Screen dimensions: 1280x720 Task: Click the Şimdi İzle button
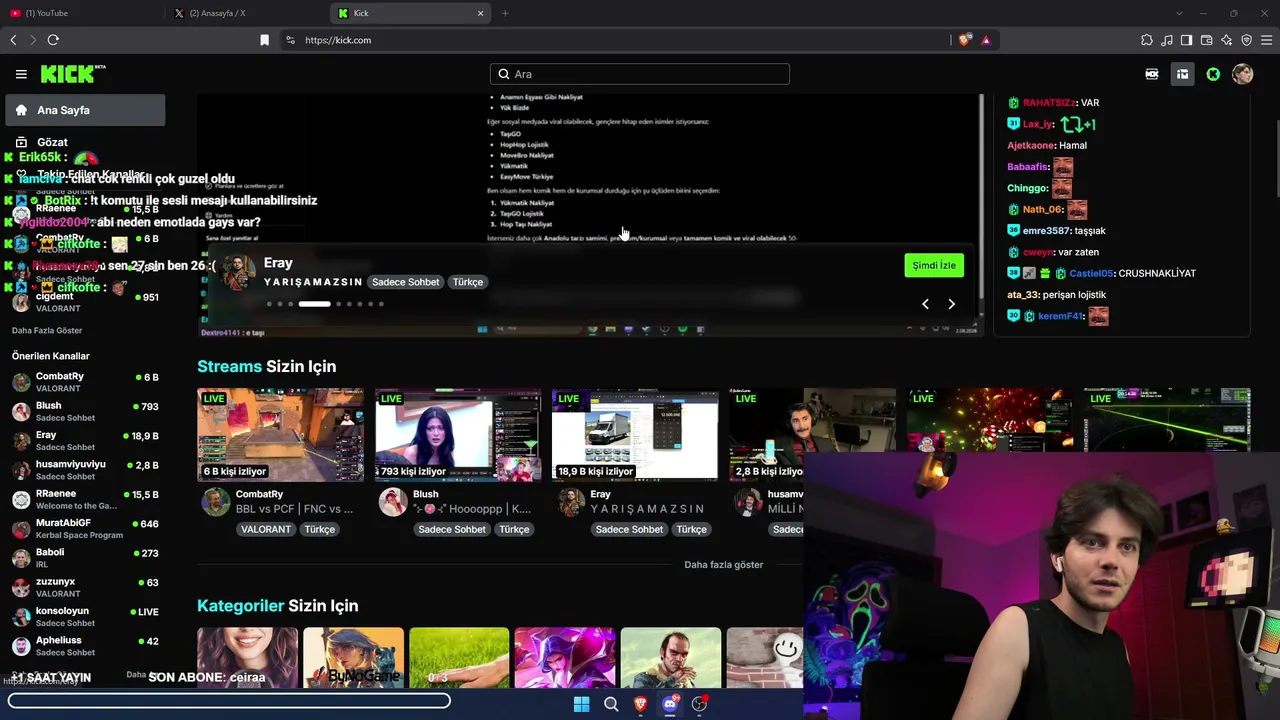934,265
